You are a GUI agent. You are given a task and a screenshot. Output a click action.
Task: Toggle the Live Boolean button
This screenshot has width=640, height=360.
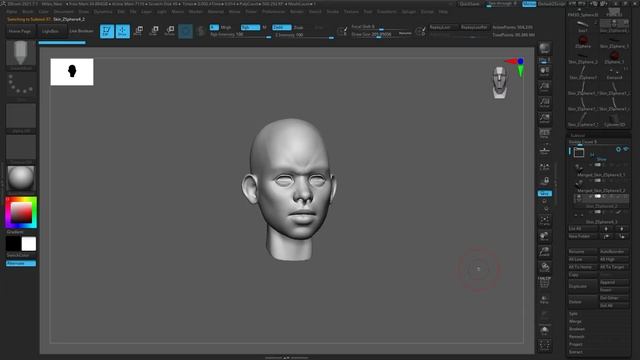coord(81,31)
